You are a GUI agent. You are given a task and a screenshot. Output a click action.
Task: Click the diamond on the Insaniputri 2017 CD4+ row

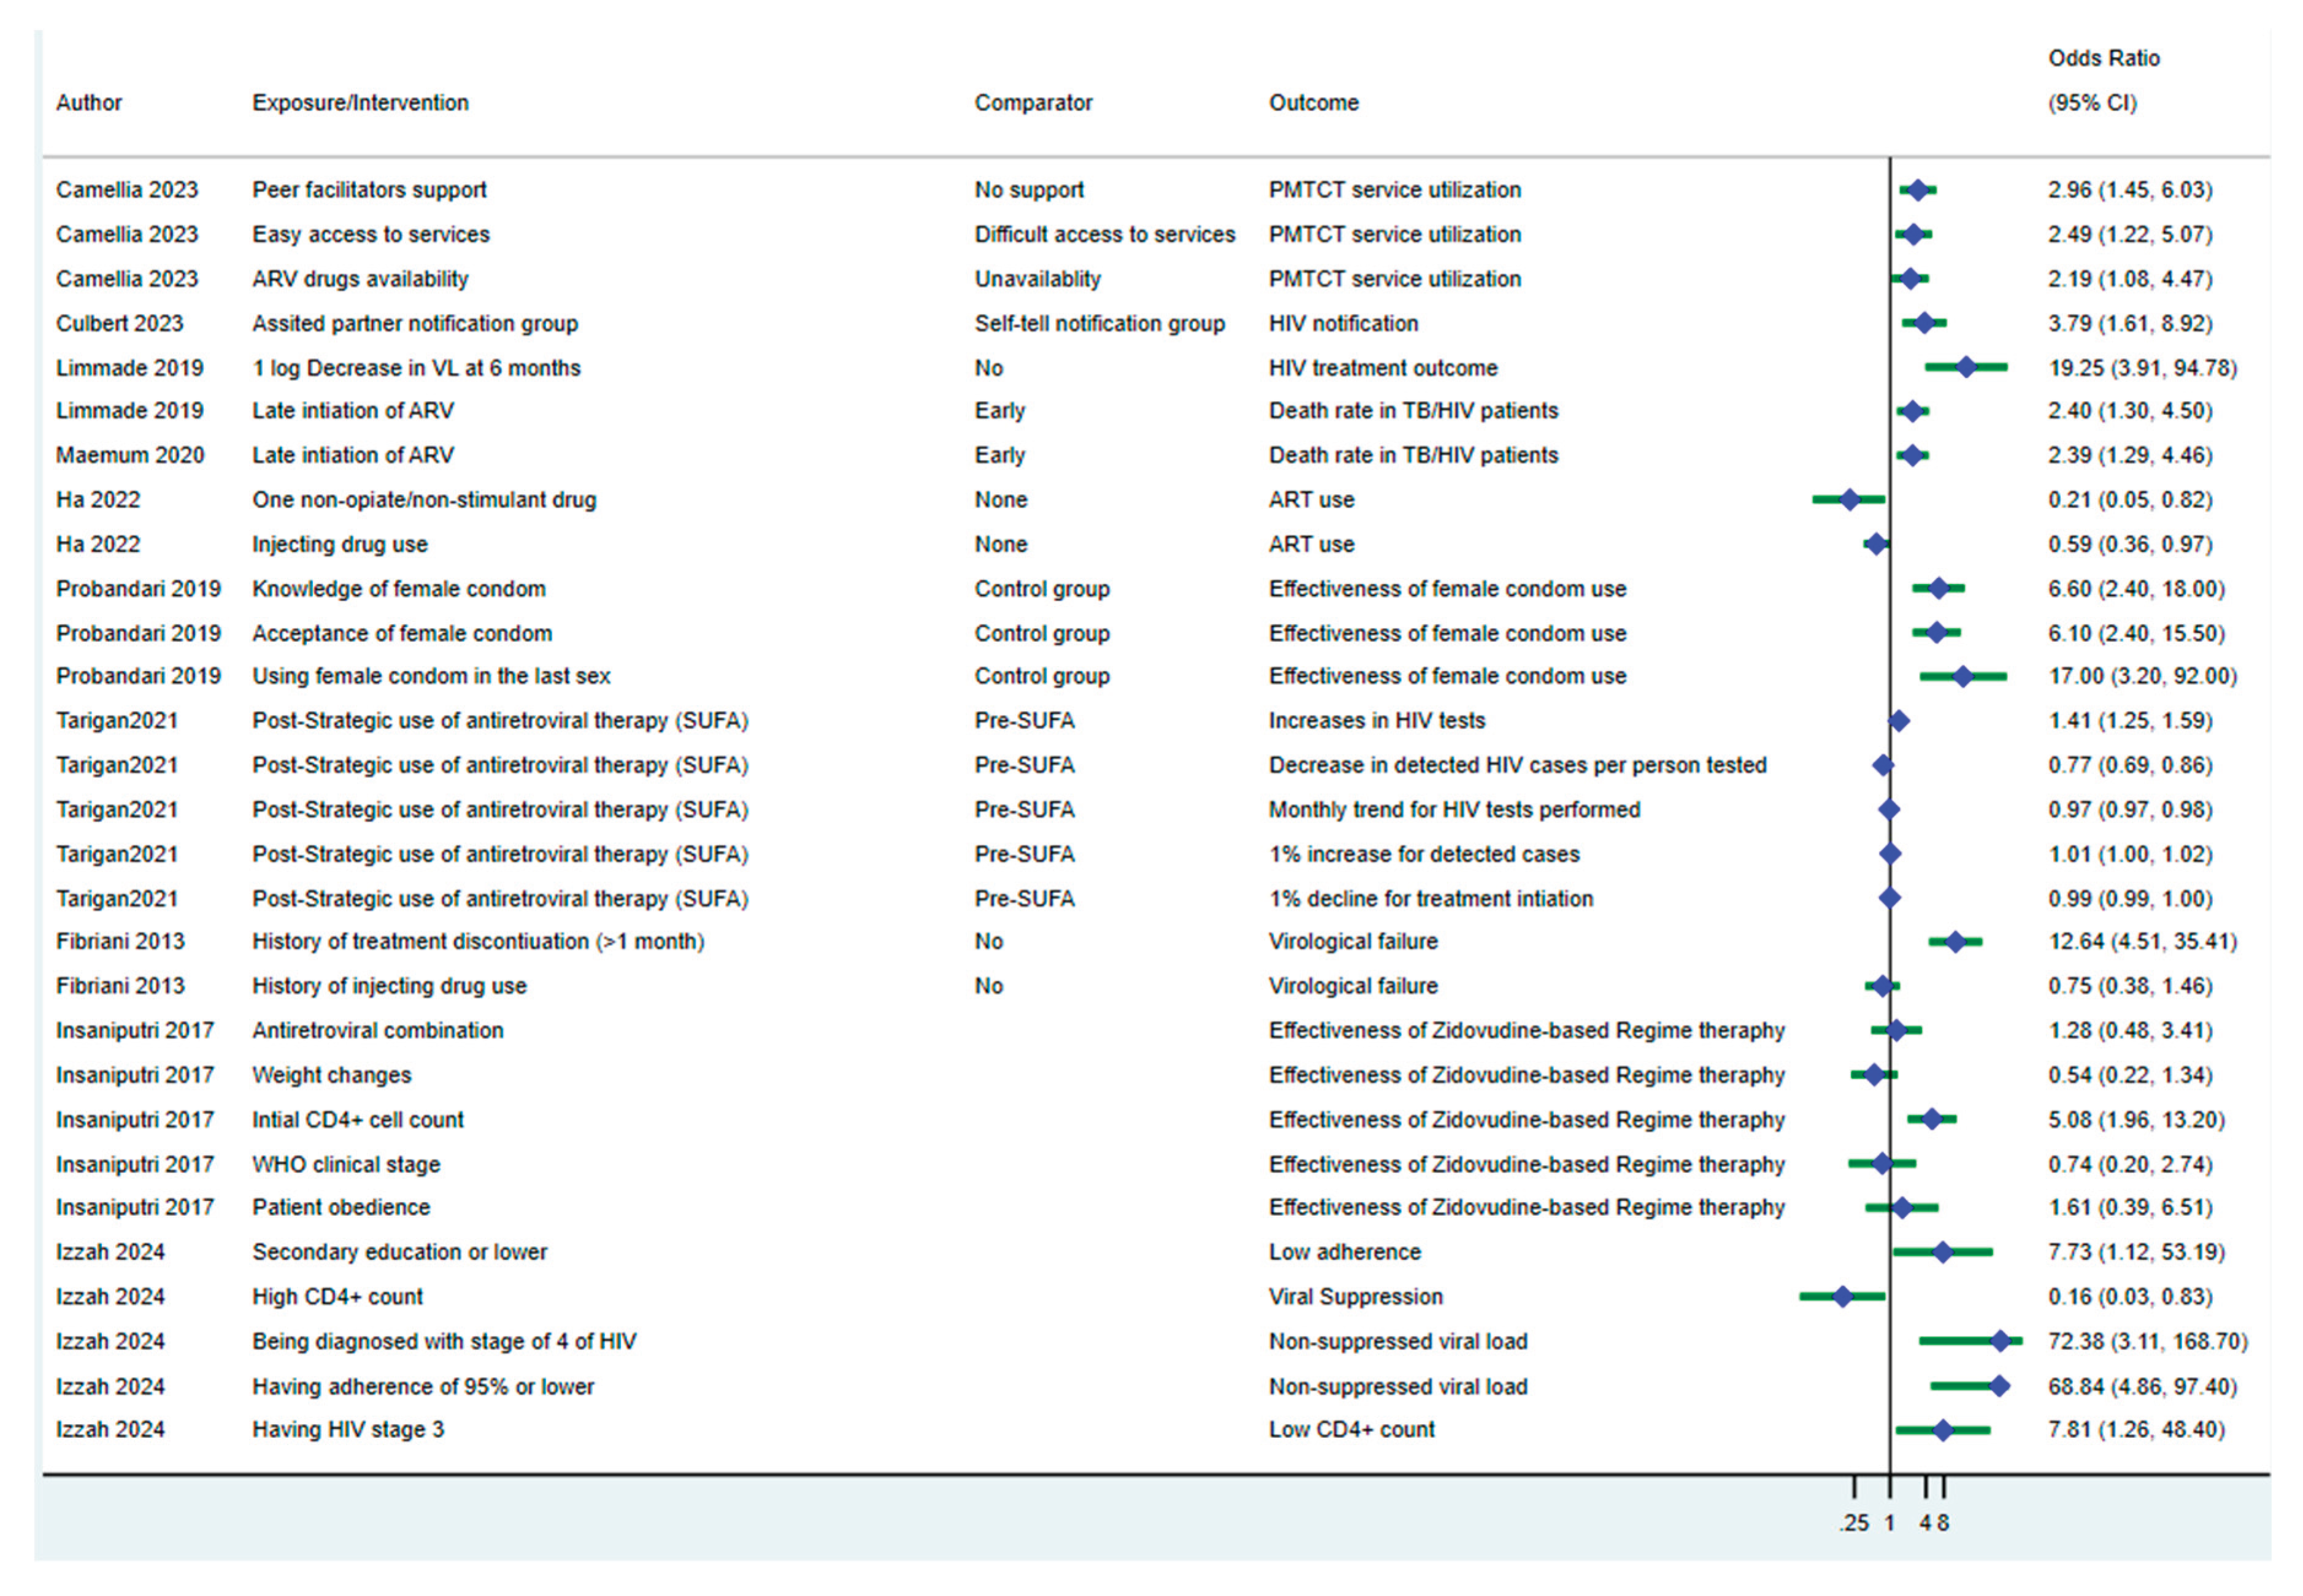(1931, 1119)
